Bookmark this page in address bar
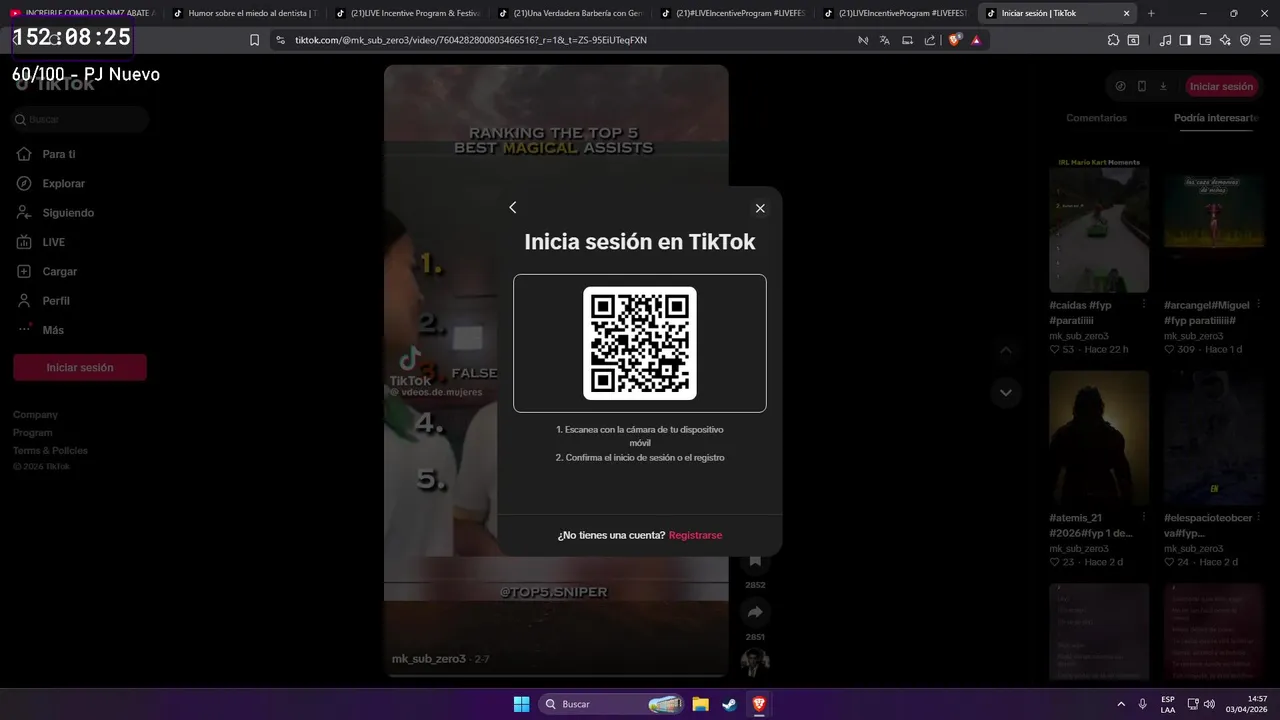Viewport: 1280px width, 720px height. click(254, 40)
